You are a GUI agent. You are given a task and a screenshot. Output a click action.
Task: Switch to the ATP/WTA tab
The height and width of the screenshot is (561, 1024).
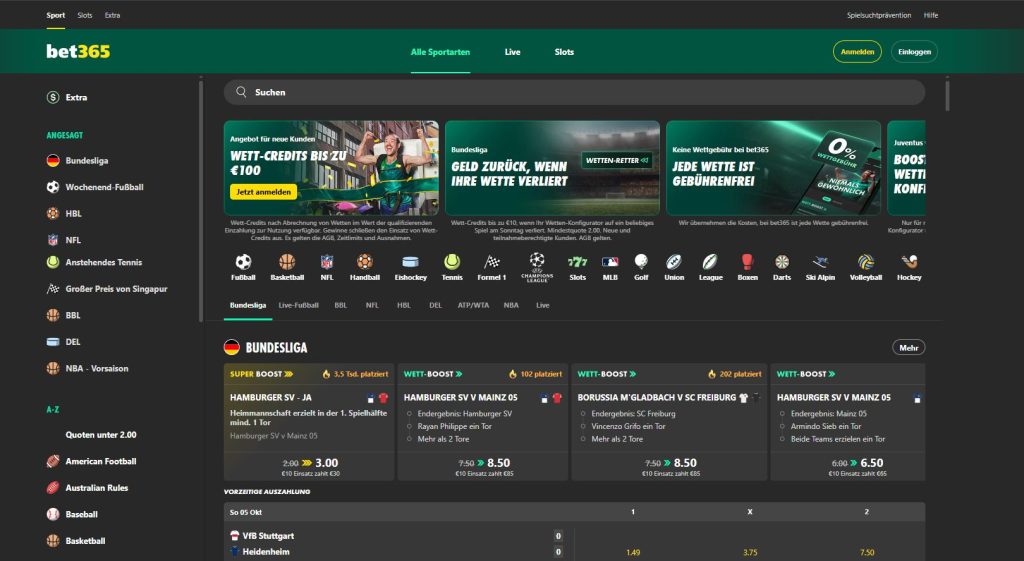[x=473, y=305]
